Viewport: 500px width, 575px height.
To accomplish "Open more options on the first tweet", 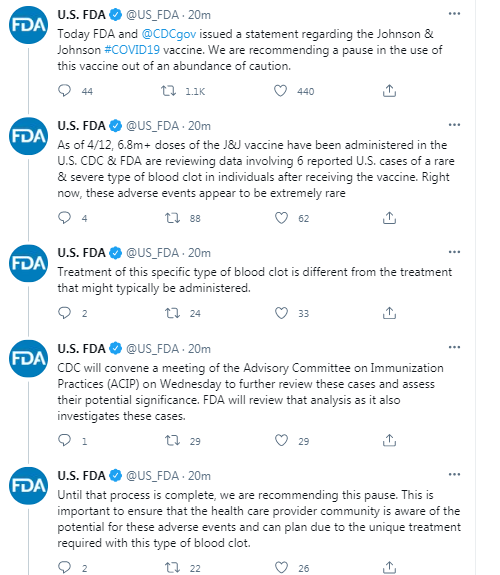I will 454,14.
